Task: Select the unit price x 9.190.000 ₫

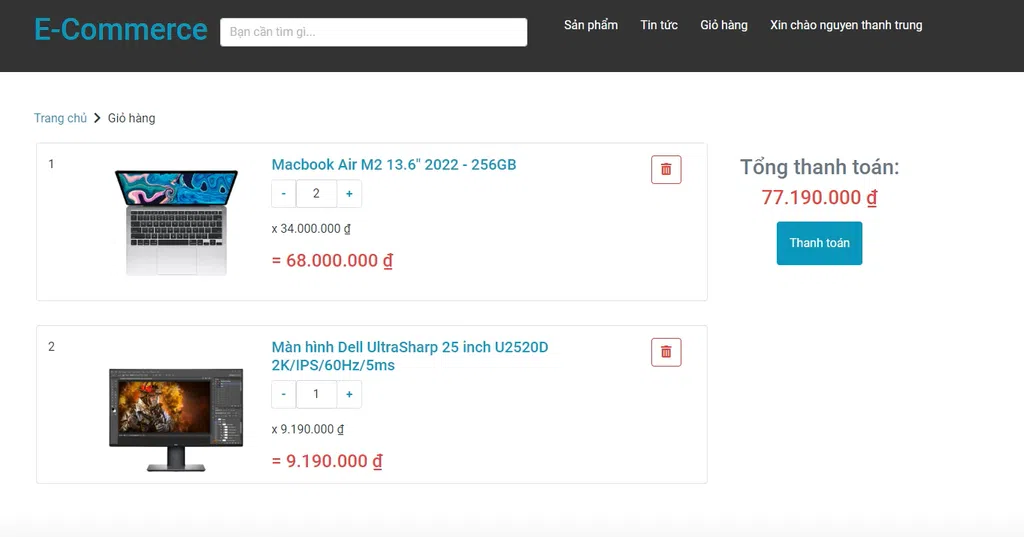Action: tap(308, 429)
